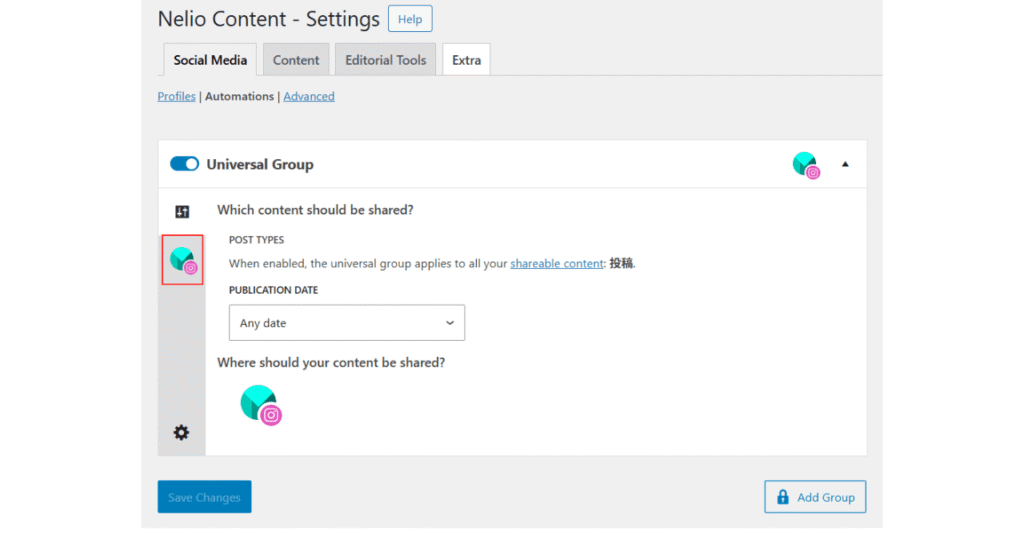Viewport: 1024px width, 536px height.
Task: Switch to the Social Media tab
Action: point(210,60)
